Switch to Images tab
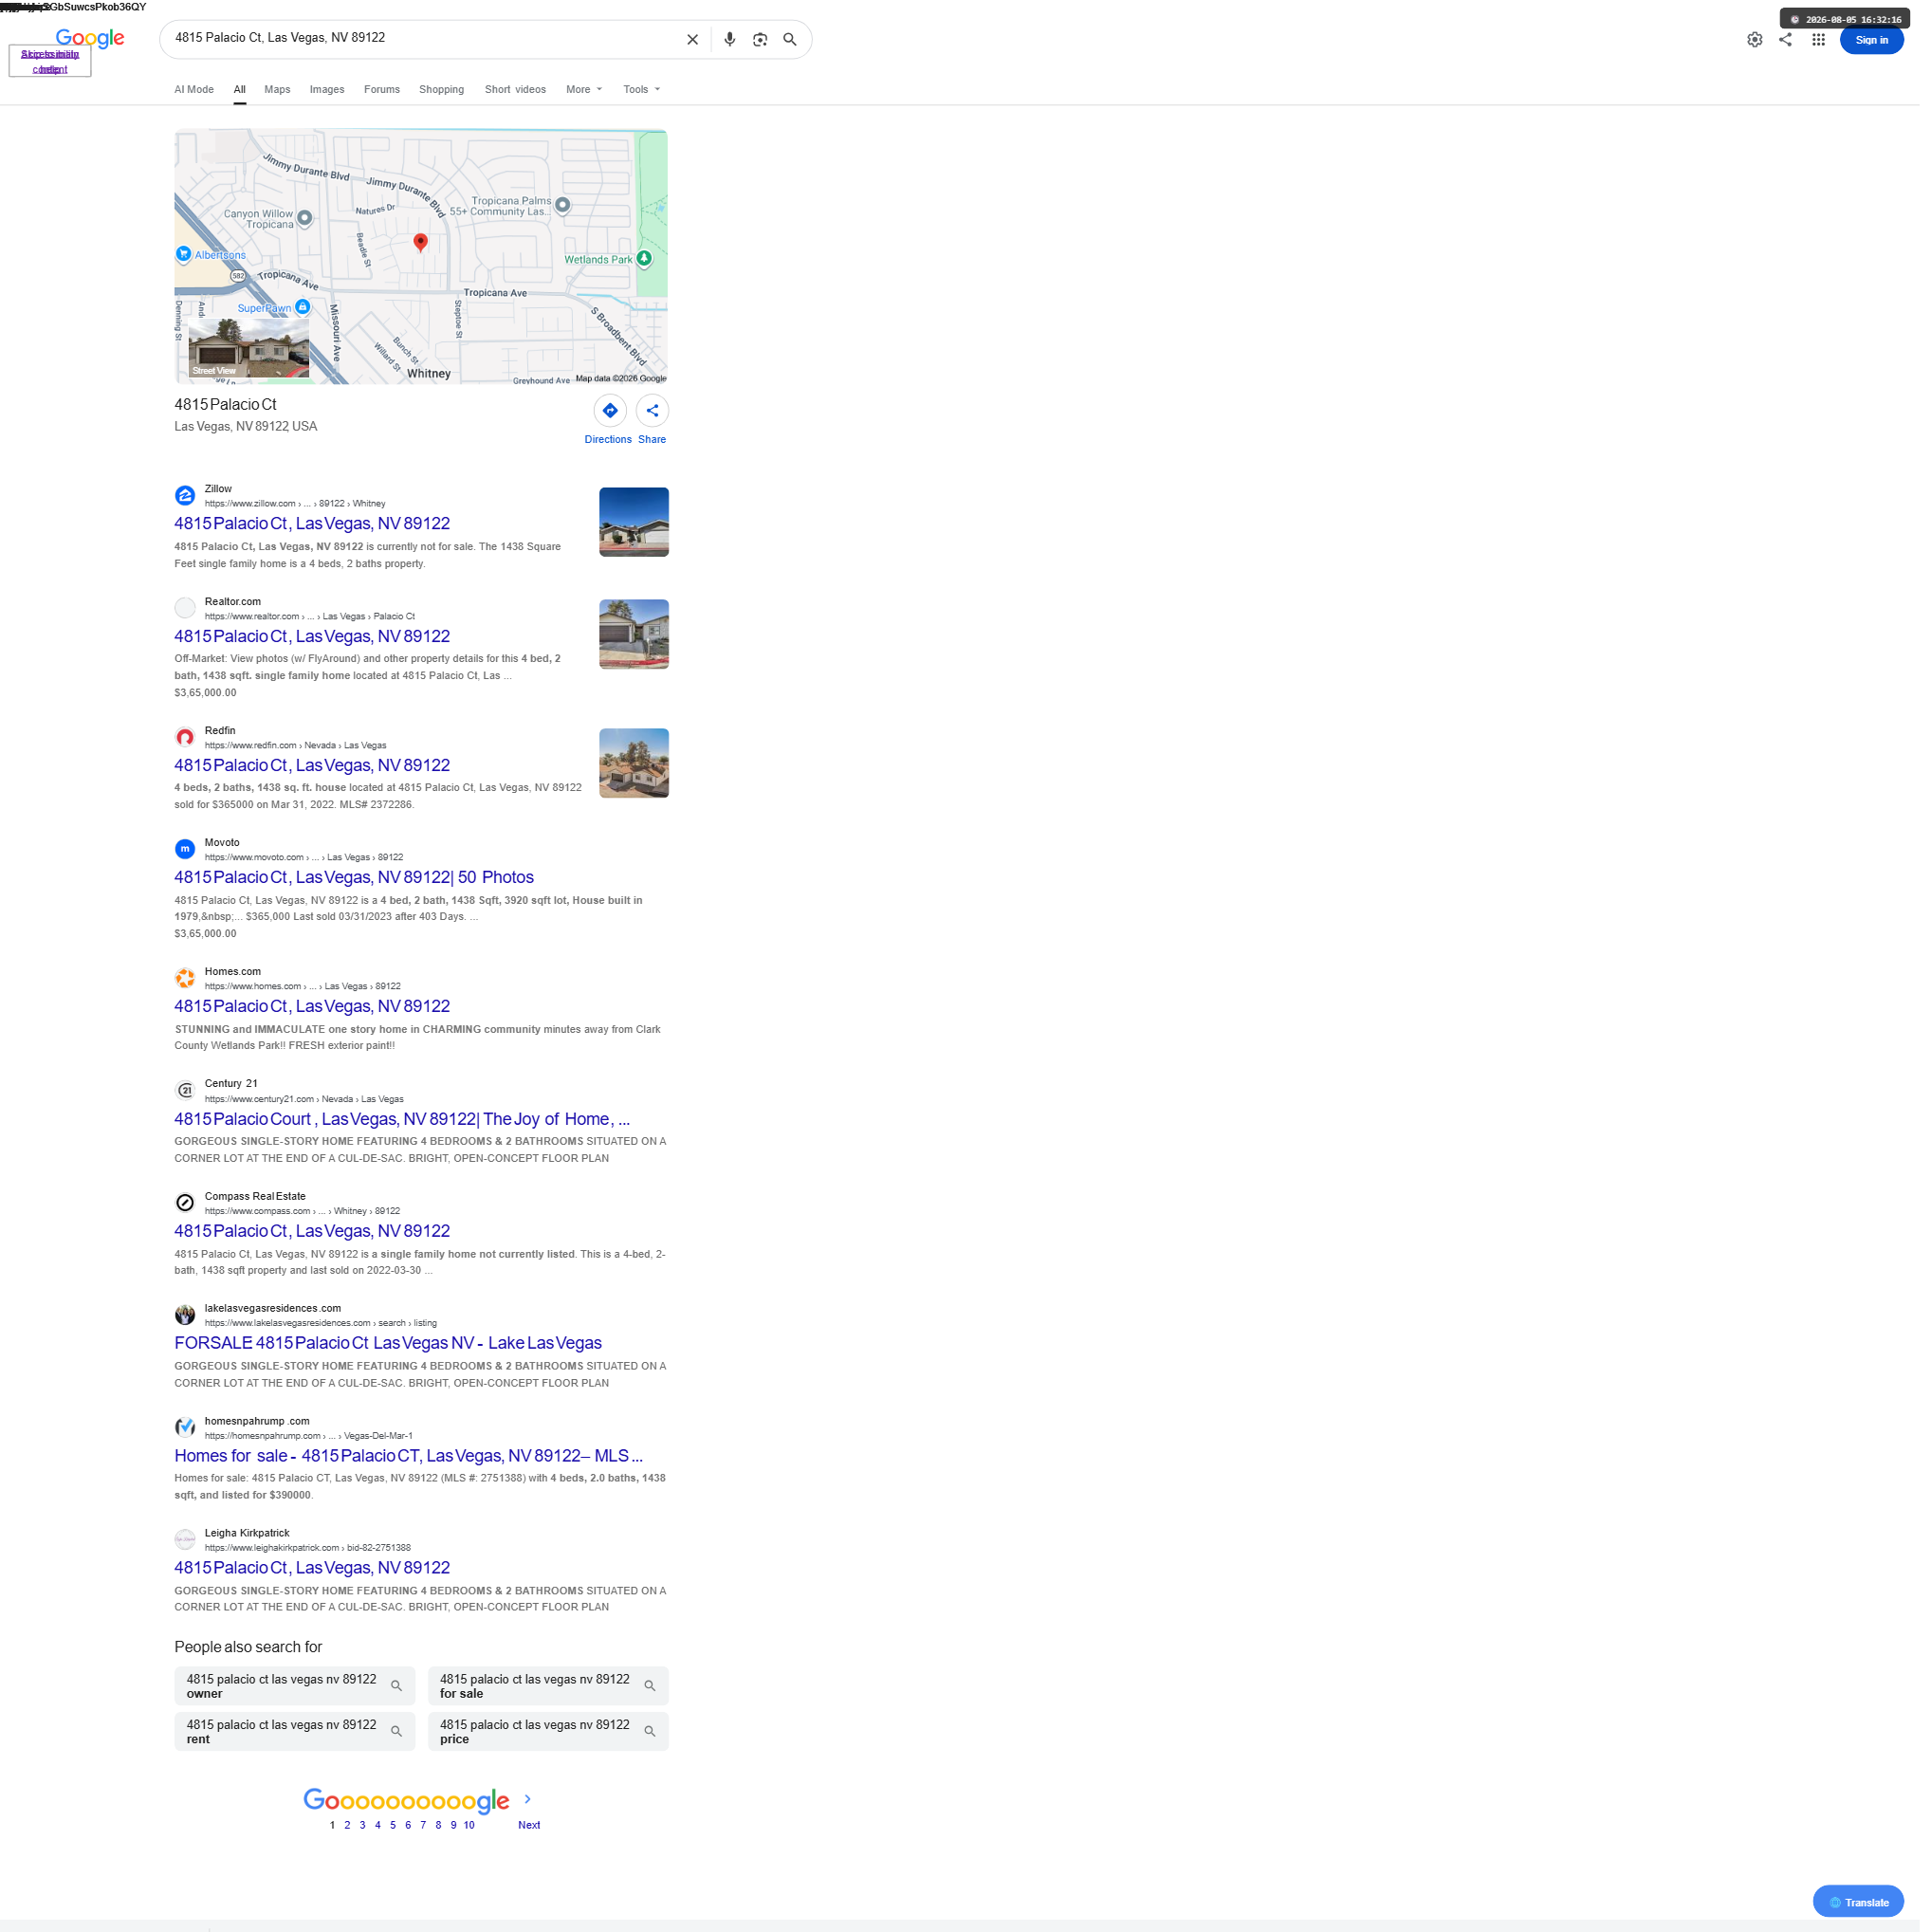This screenshot has width=1931, height=1932. tap(329, 90)
